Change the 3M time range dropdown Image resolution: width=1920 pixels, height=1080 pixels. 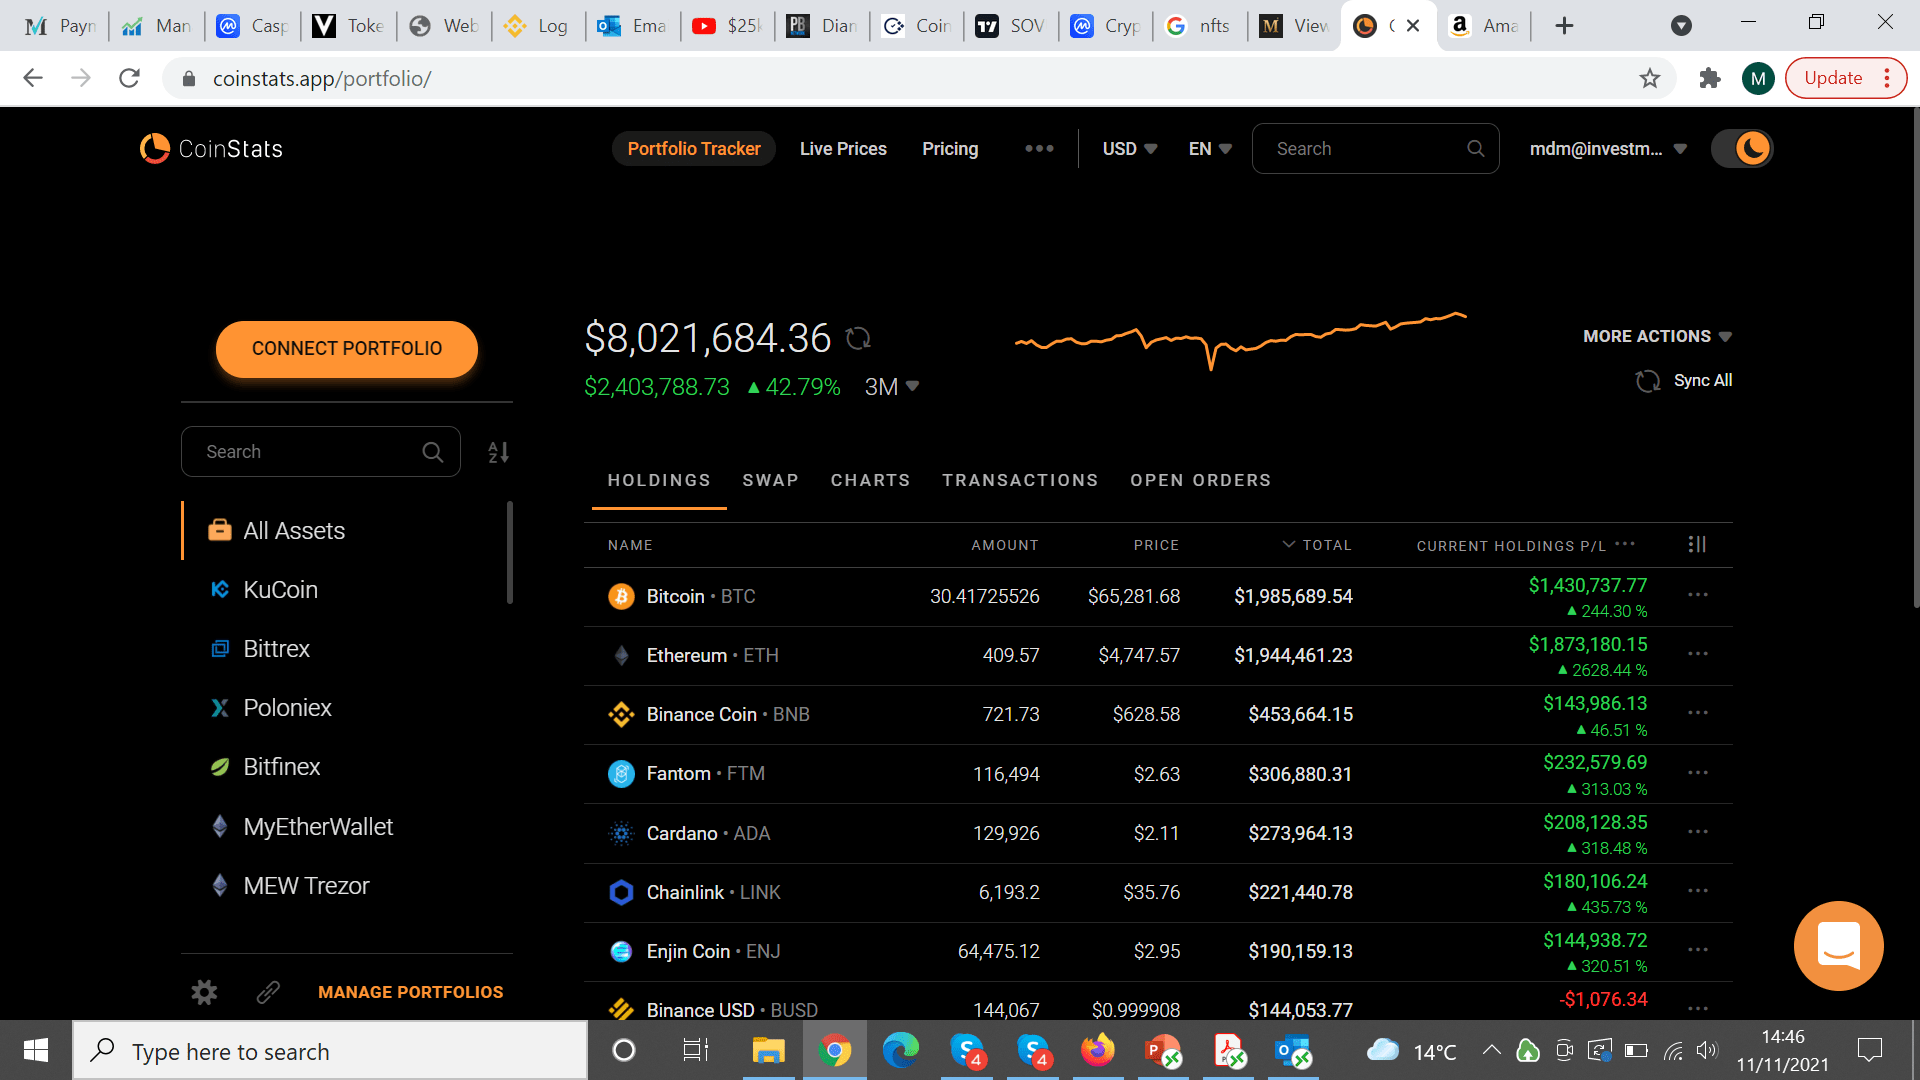pos(891,387)
